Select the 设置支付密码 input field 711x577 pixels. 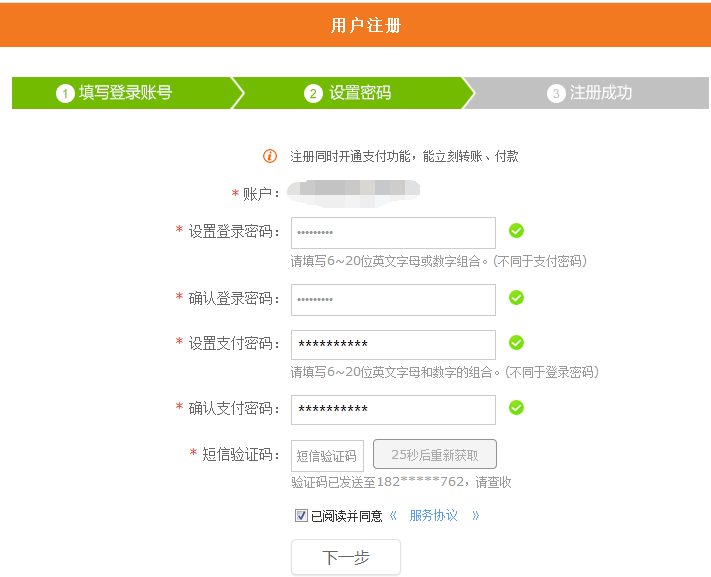(393, 344)
